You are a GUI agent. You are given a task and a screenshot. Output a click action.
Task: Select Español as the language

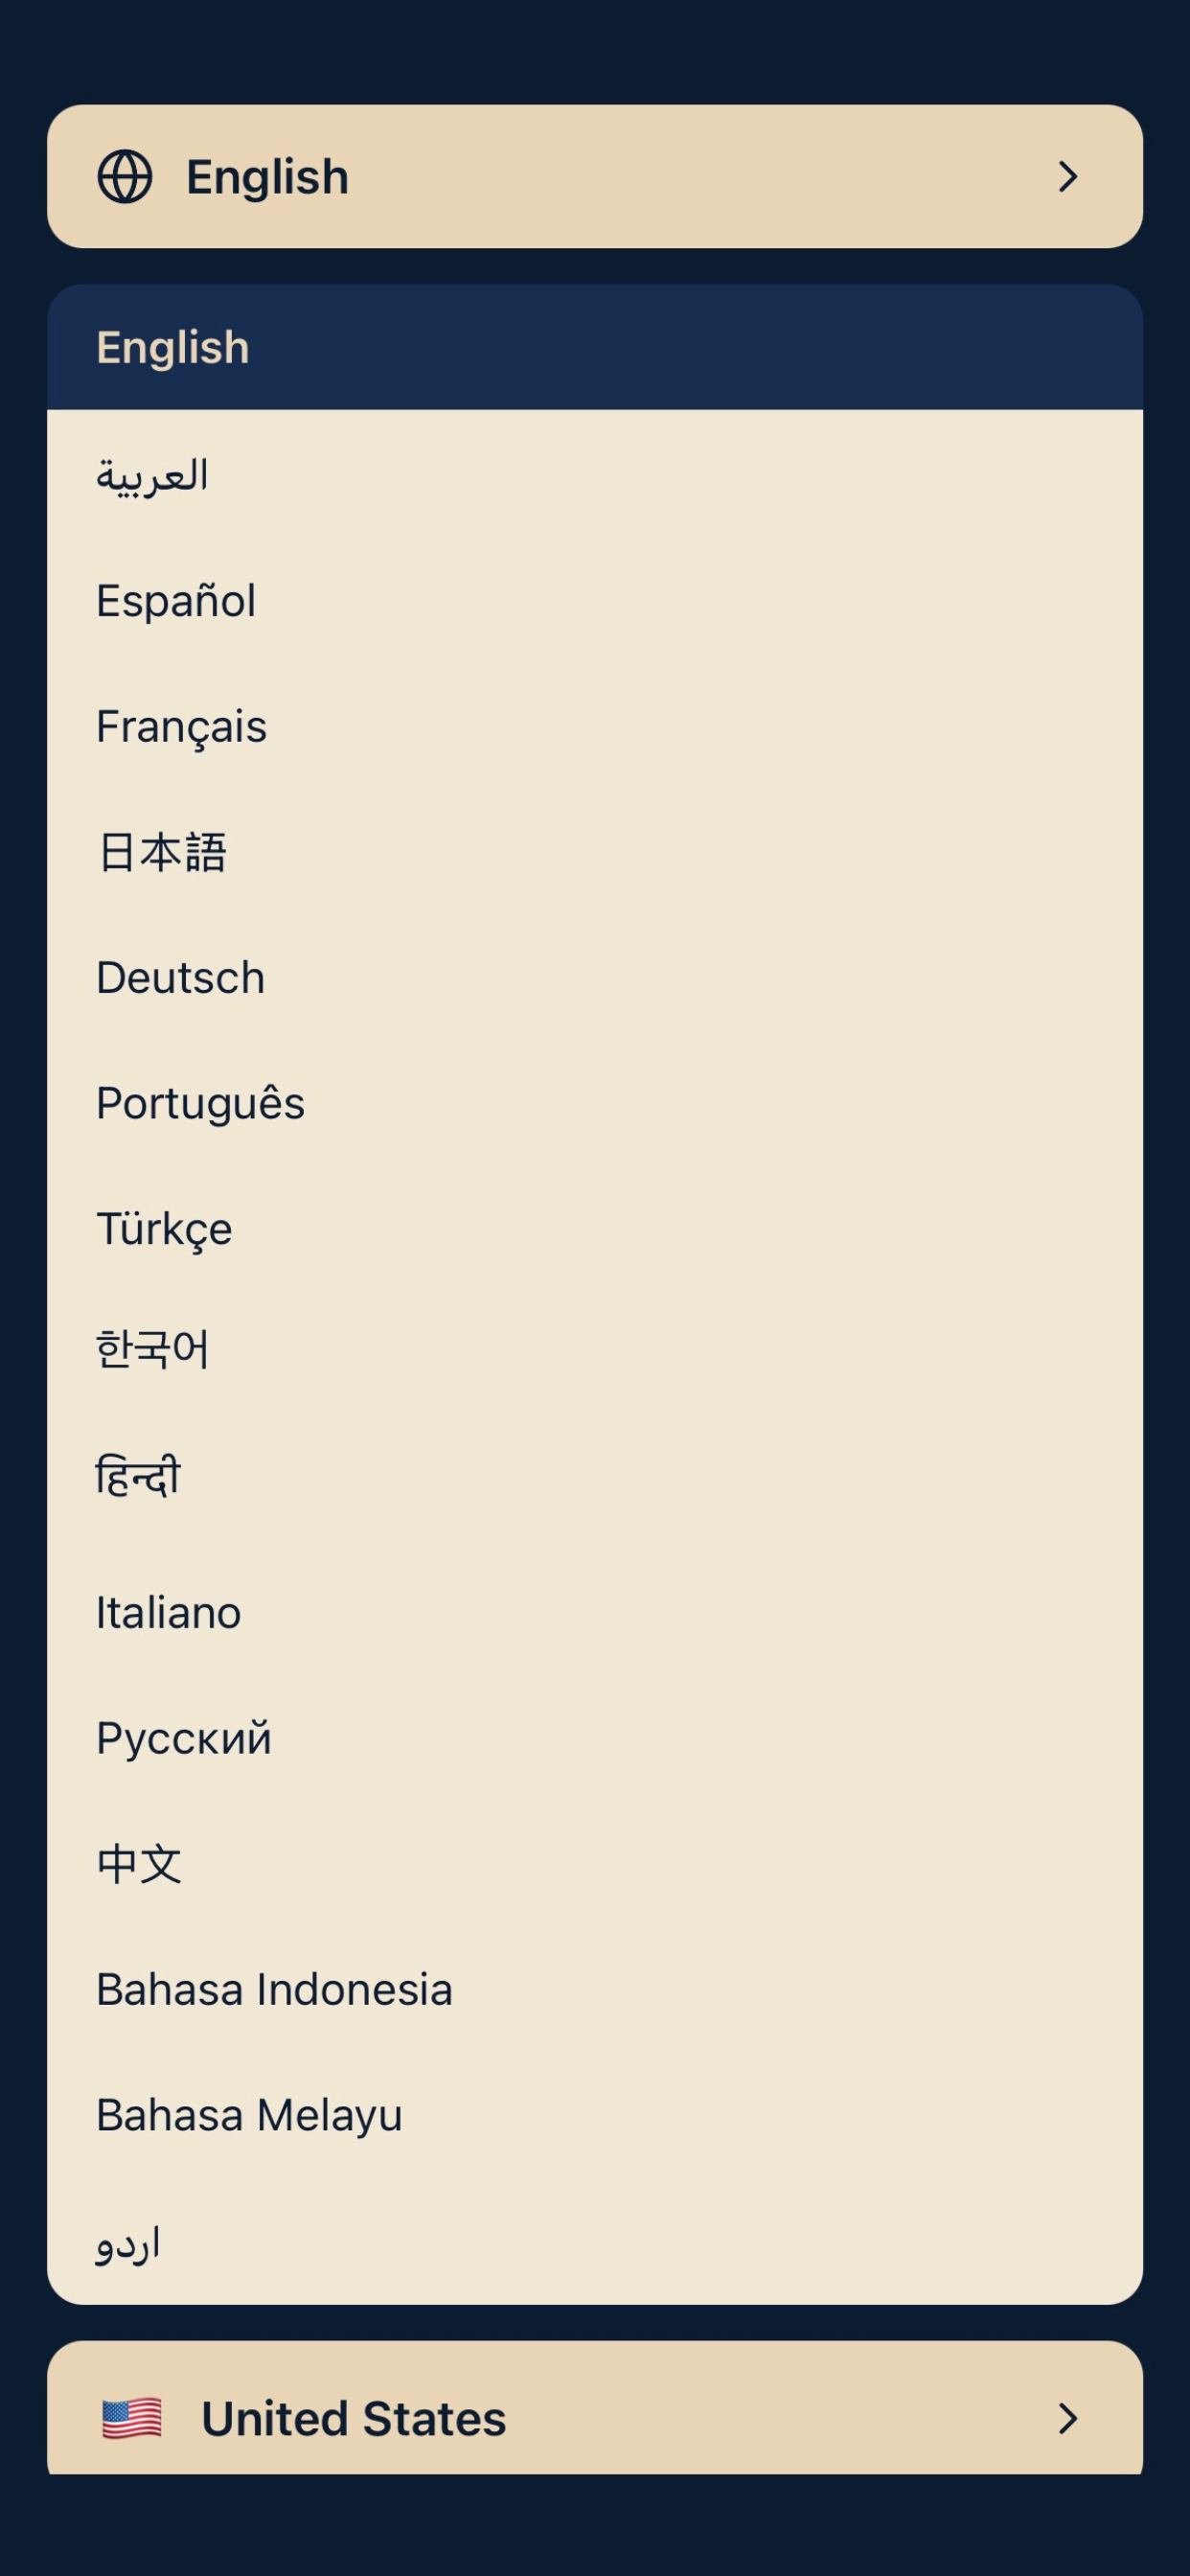click(x=595, y=600)
